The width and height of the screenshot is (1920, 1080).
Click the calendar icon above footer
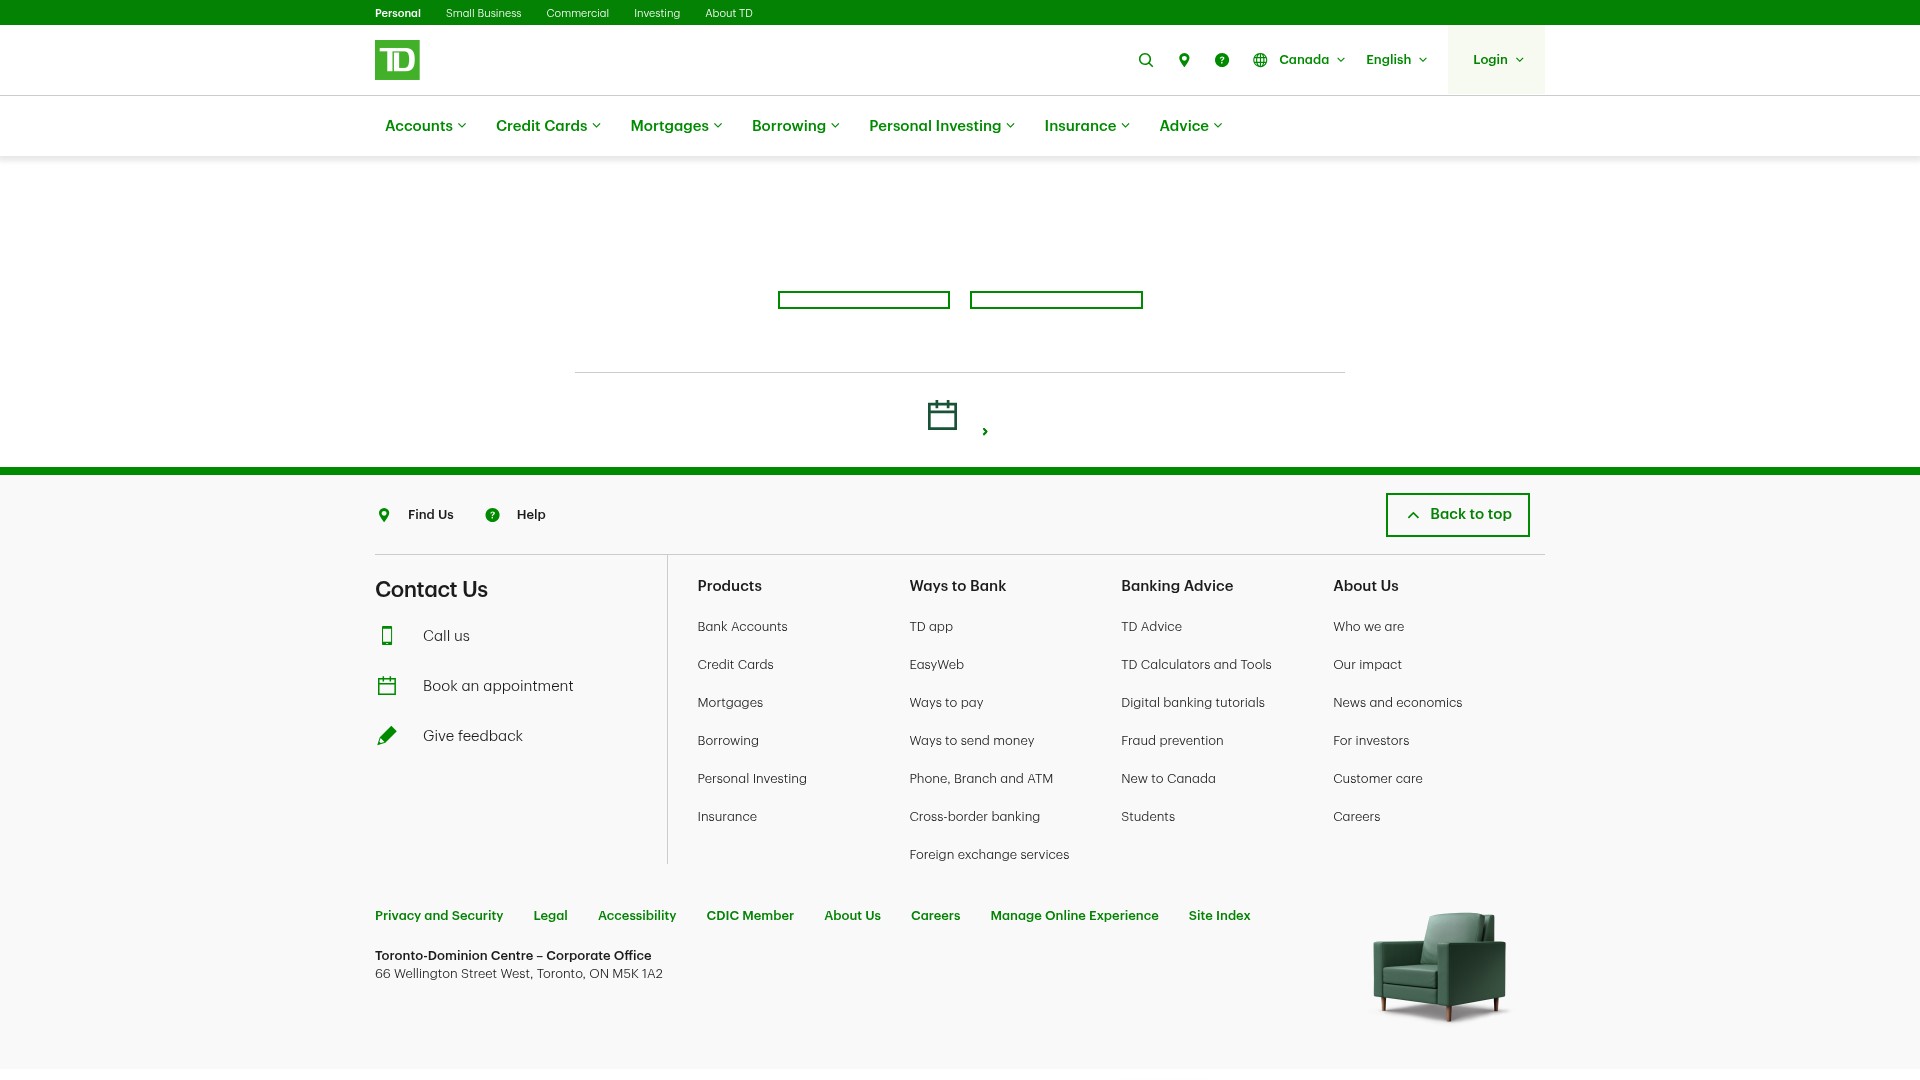[x=942, y=415]
